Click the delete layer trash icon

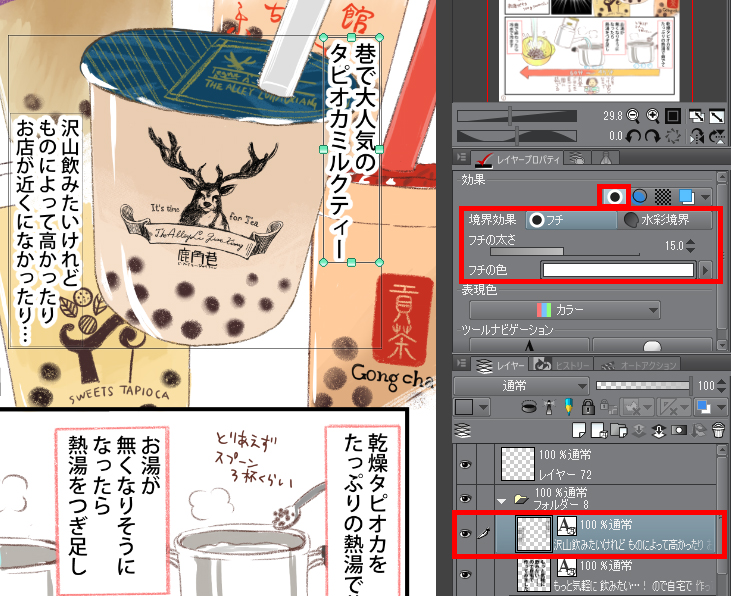(x=716, y=429)
